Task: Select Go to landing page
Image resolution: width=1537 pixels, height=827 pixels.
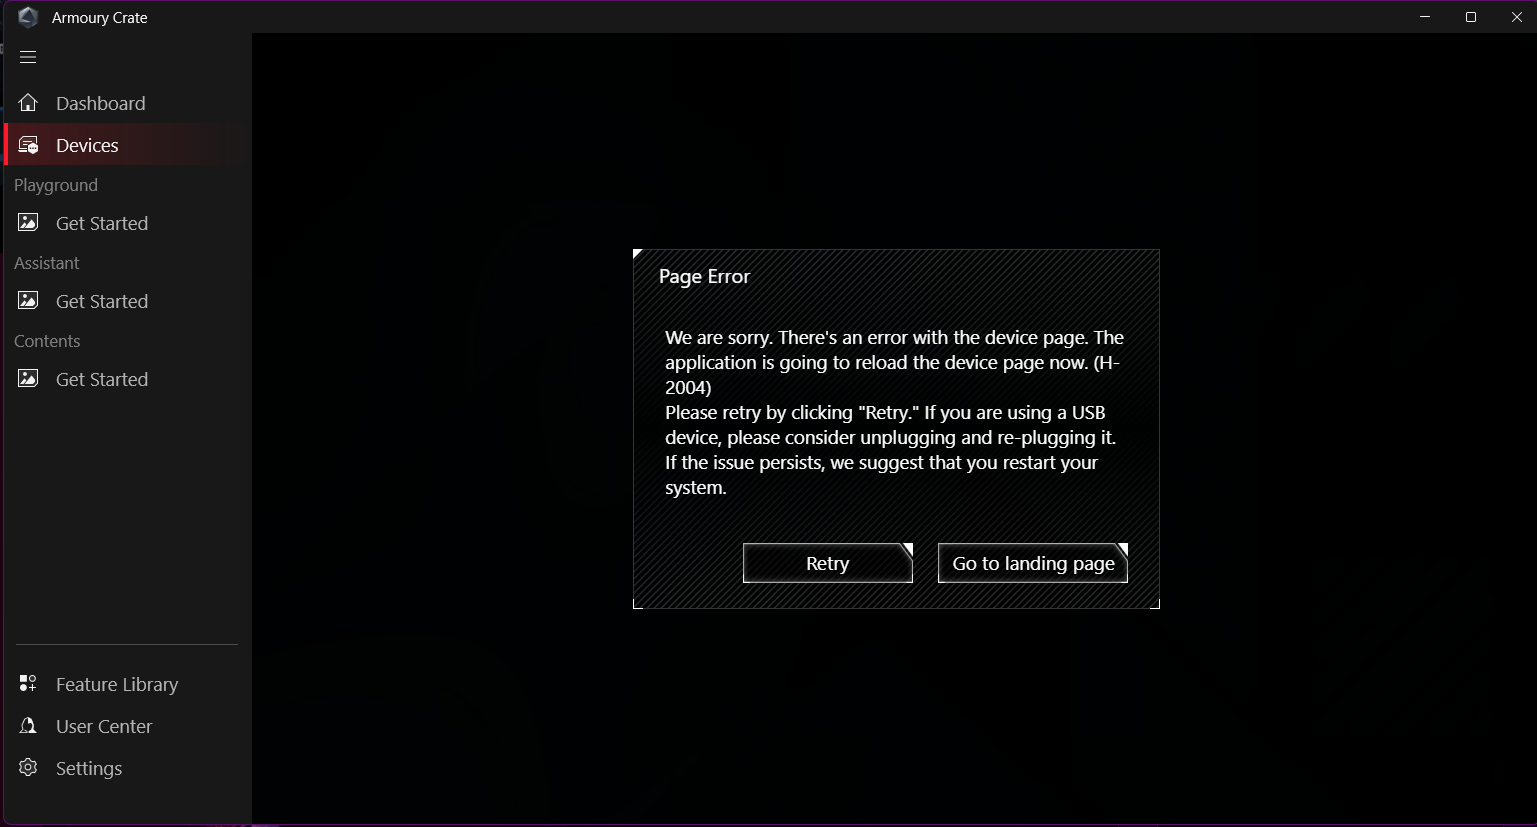Action: [x=1032, y=563]
